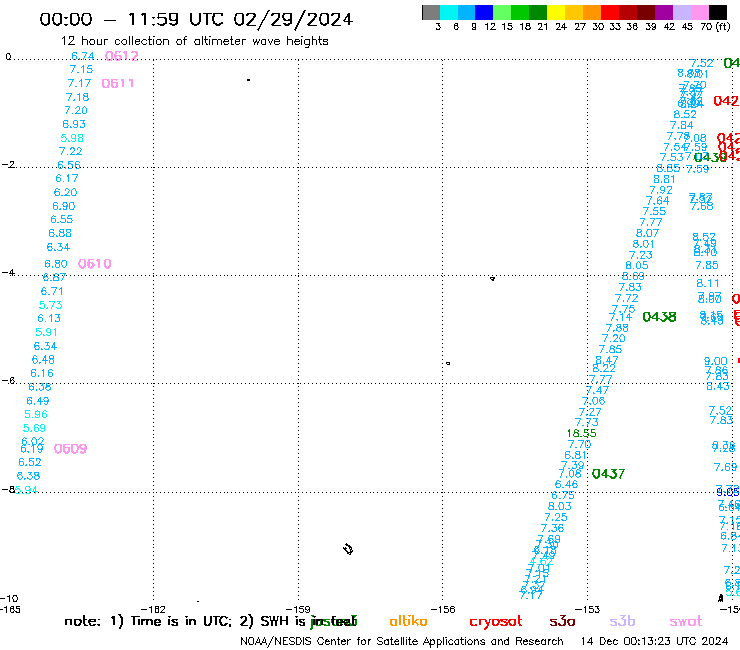The height and width of the screenshot is (650, 740).
Task: Click the green time label '0437'
Action: click(608, 473)
